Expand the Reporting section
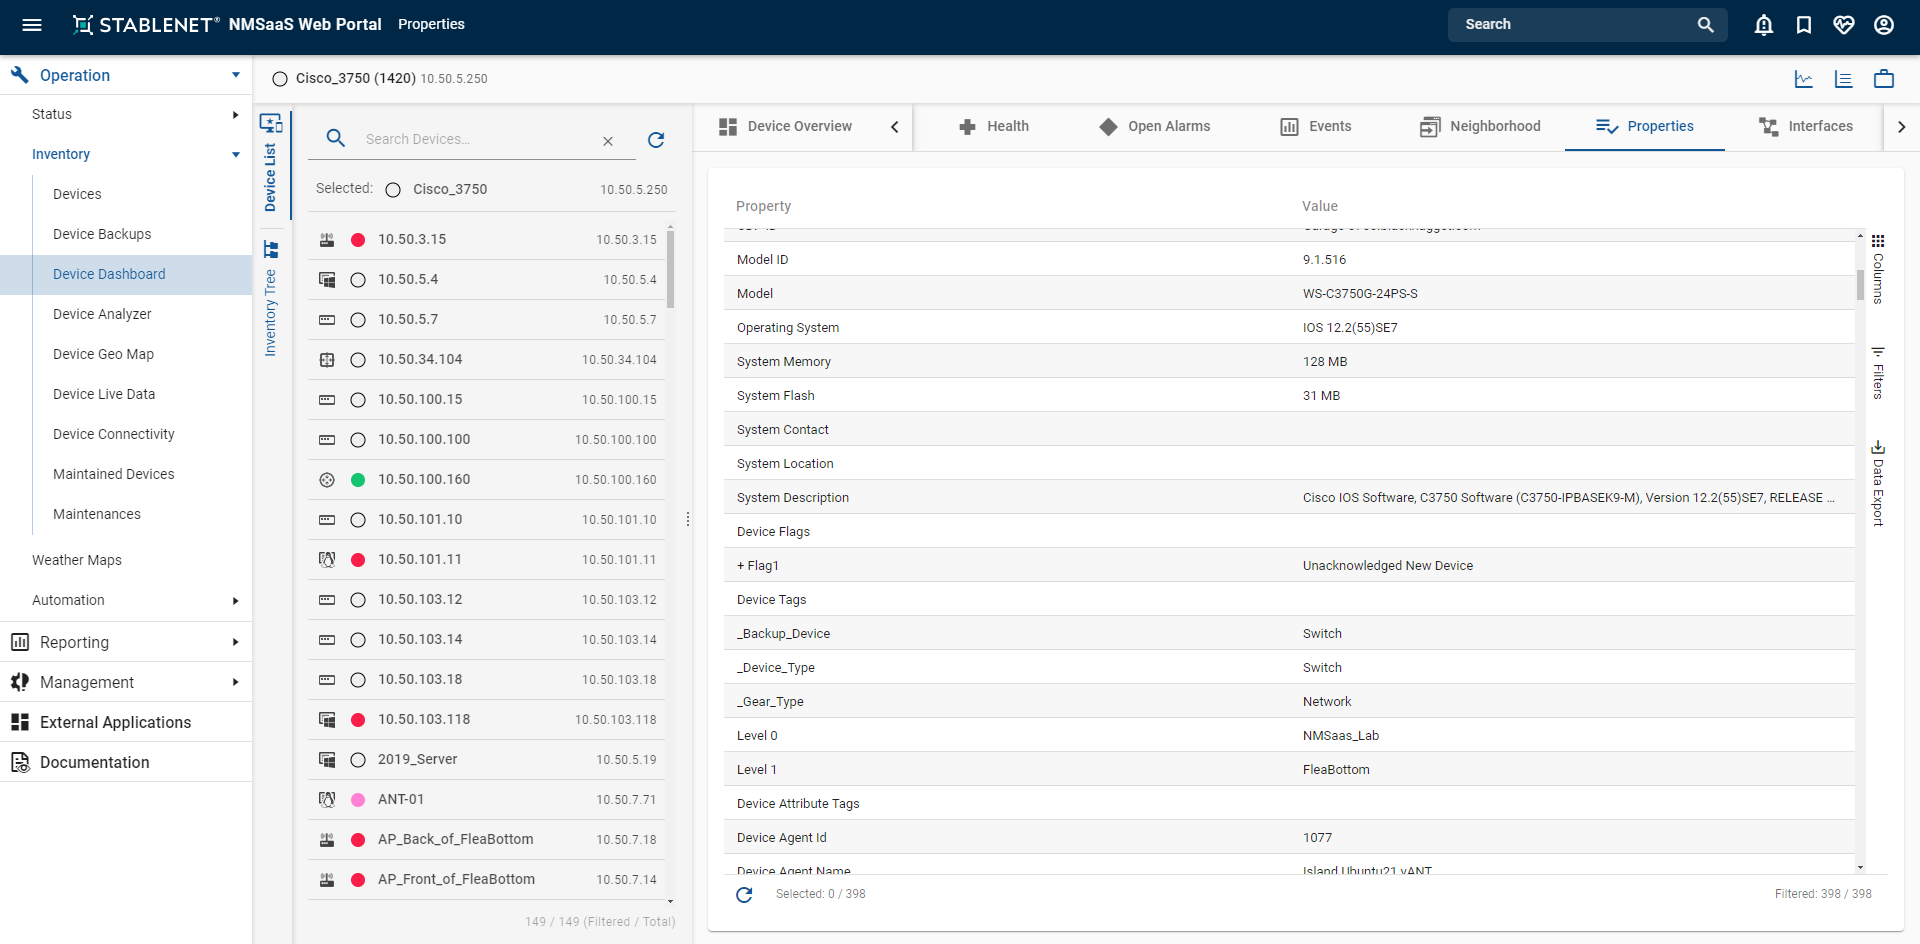 point(236,642)
